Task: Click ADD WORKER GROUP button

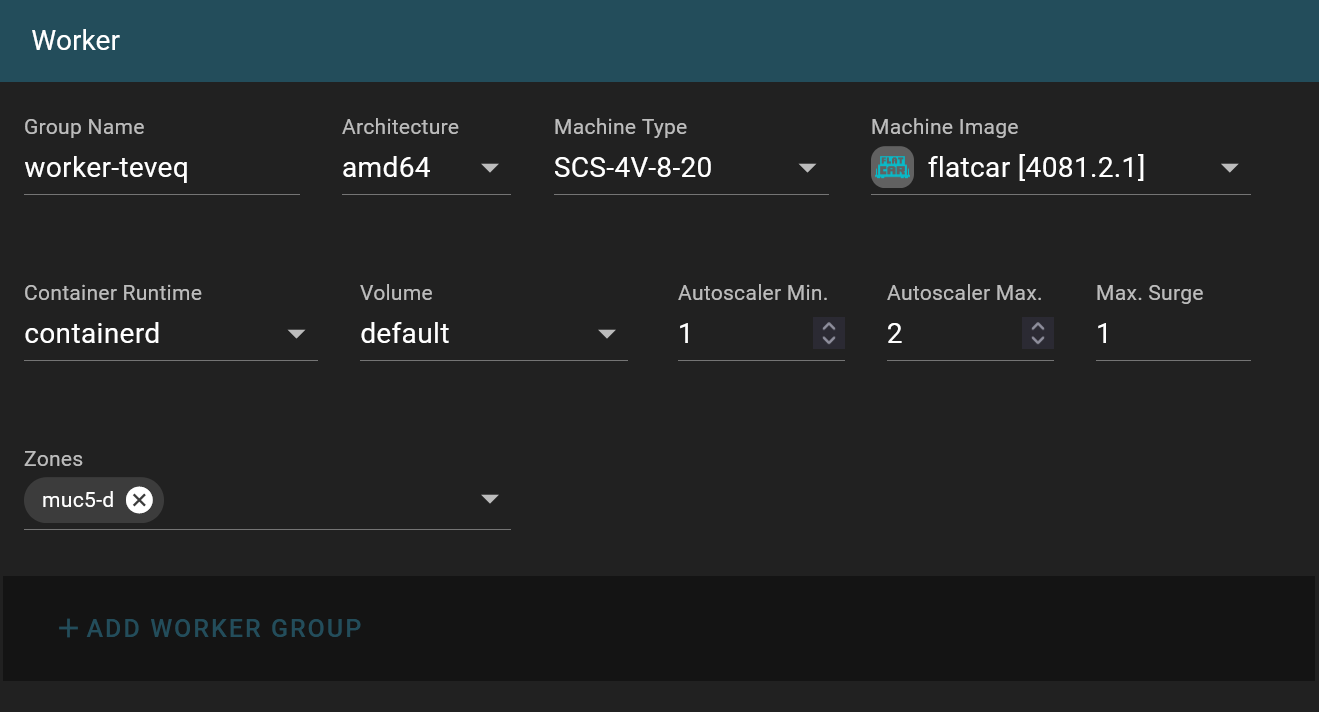Action: pos(210,628)
